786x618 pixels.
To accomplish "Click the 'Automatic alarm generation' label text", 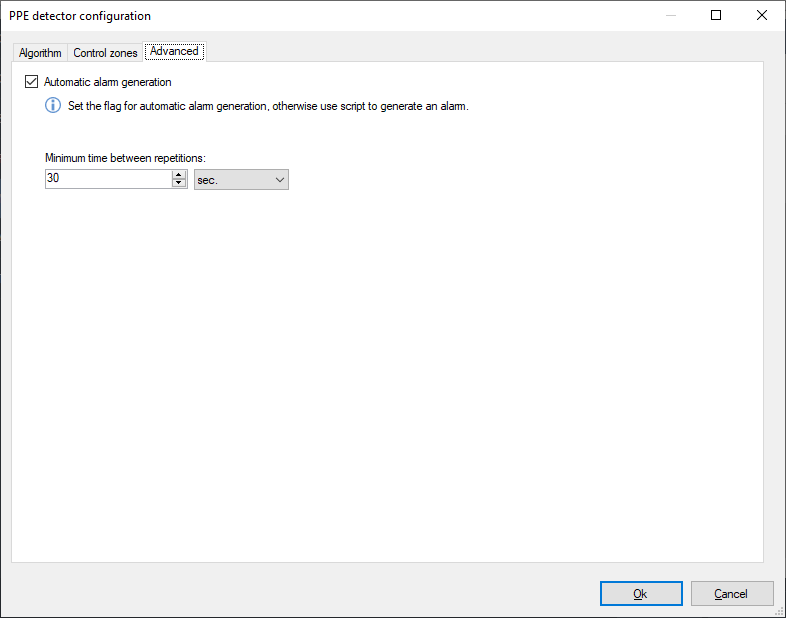I will pyautogui.click(x=108, y=82).
